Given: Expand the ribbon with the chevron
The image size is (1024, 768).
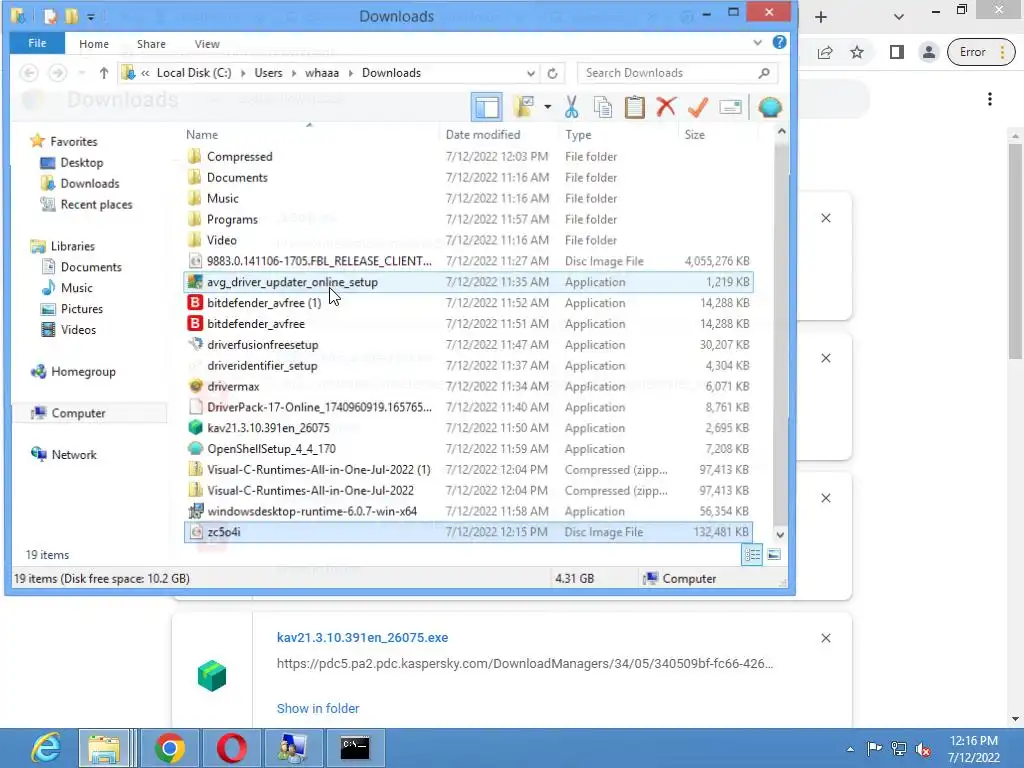Looking at the screenshot, I should (x=758, y=42).
